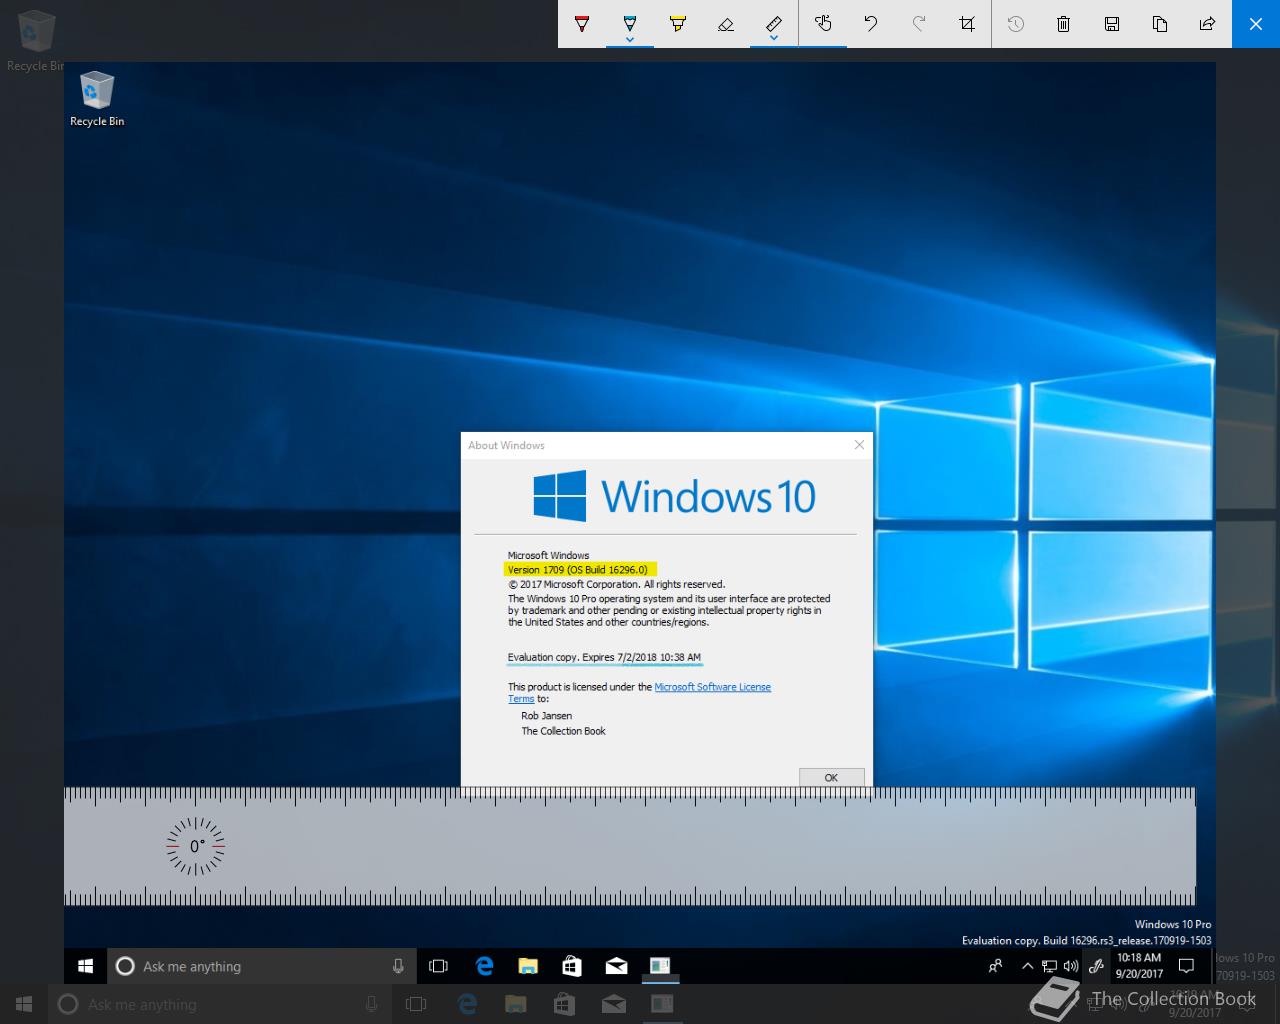Select the red ballpoint pen tool
The width and height of the screenshot is (1280, 1024).
(x=582, y=23)
